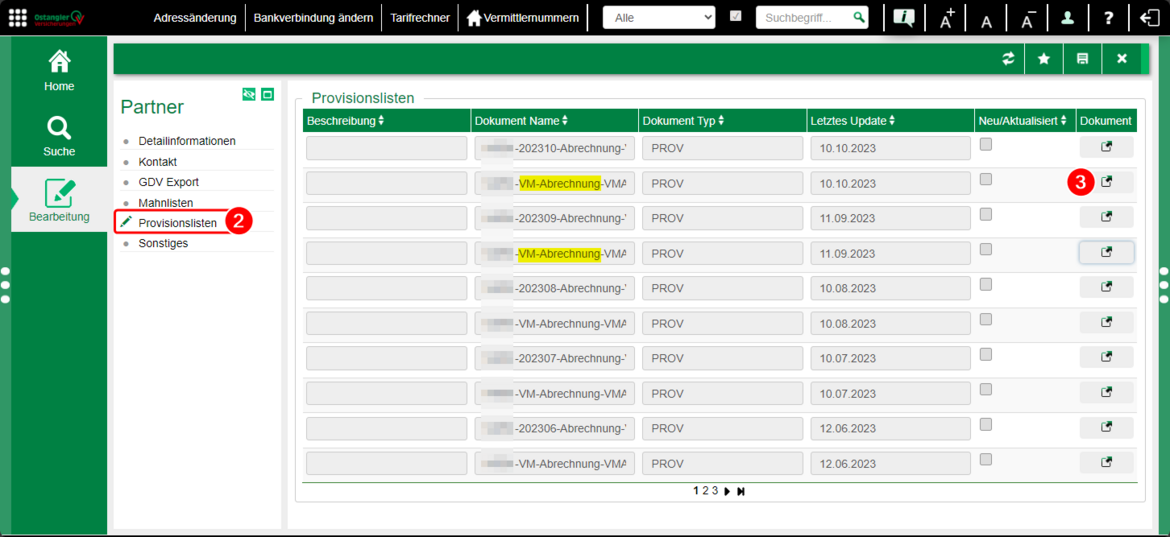Open the info speech bubble icon
Image resolution: width=1170 pixels, height=537 pixels.
coord(904,18)
